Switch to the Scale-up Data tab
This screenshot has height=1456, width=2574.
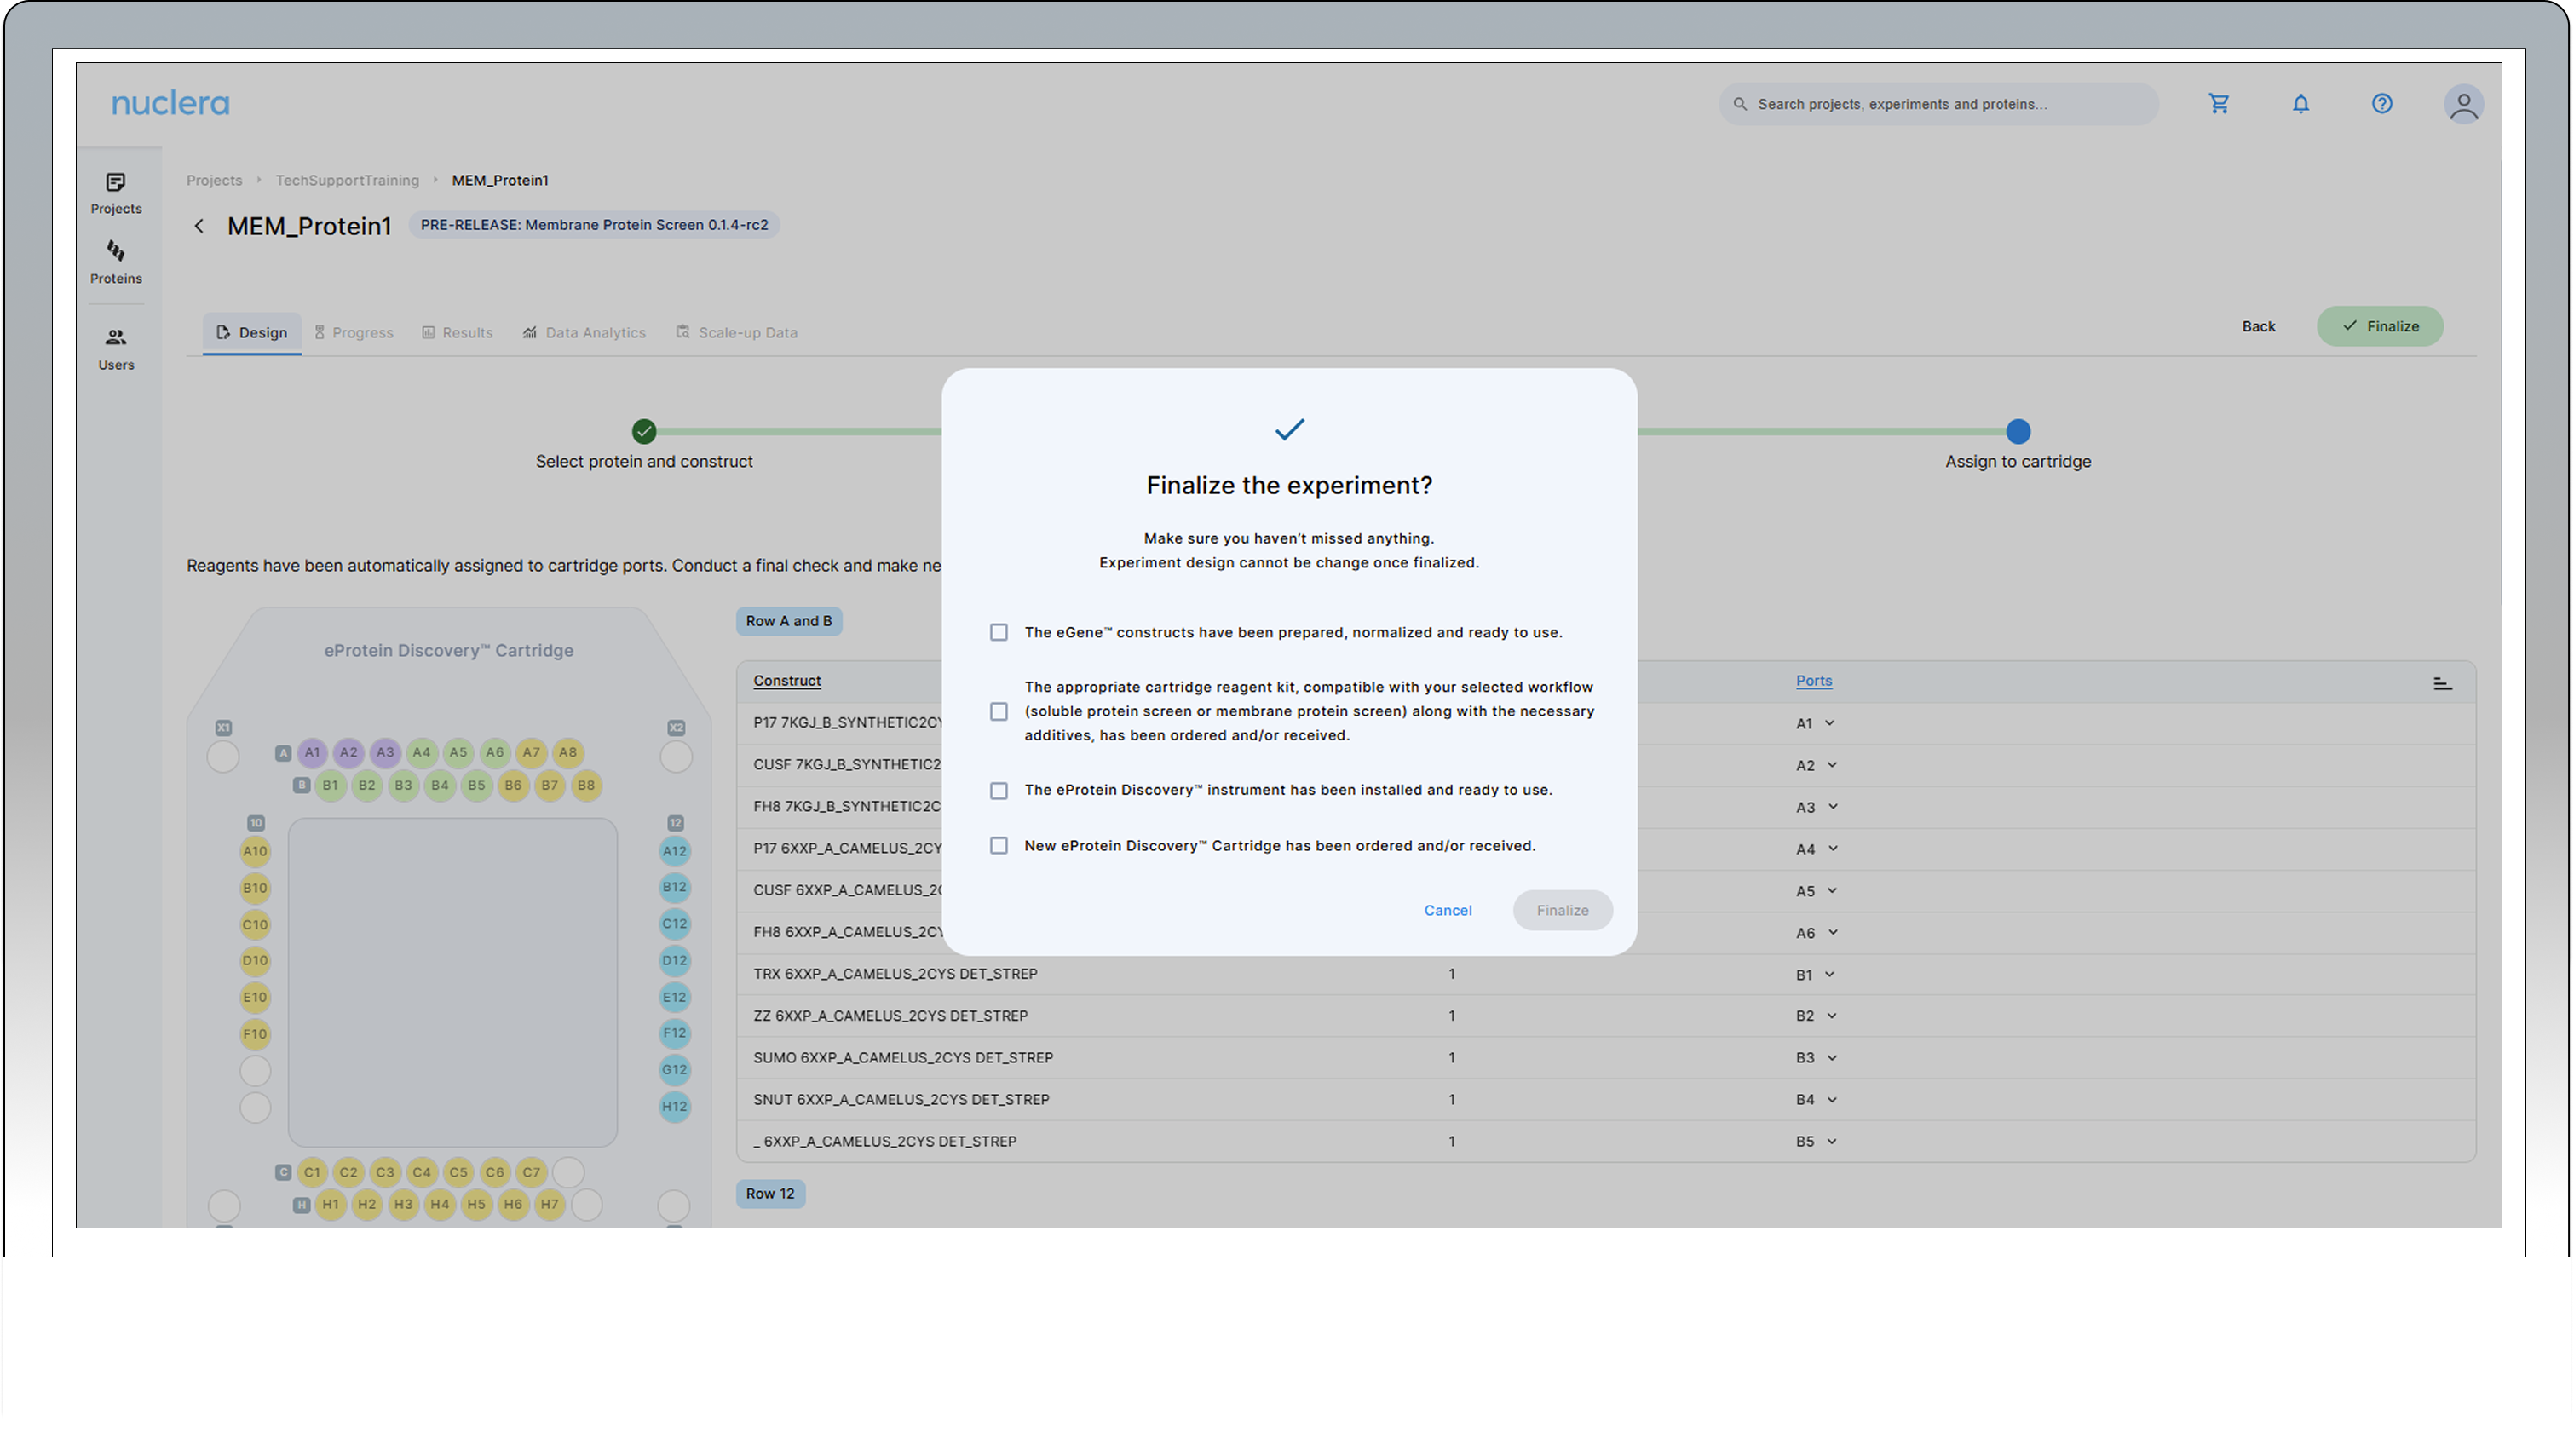737,332
